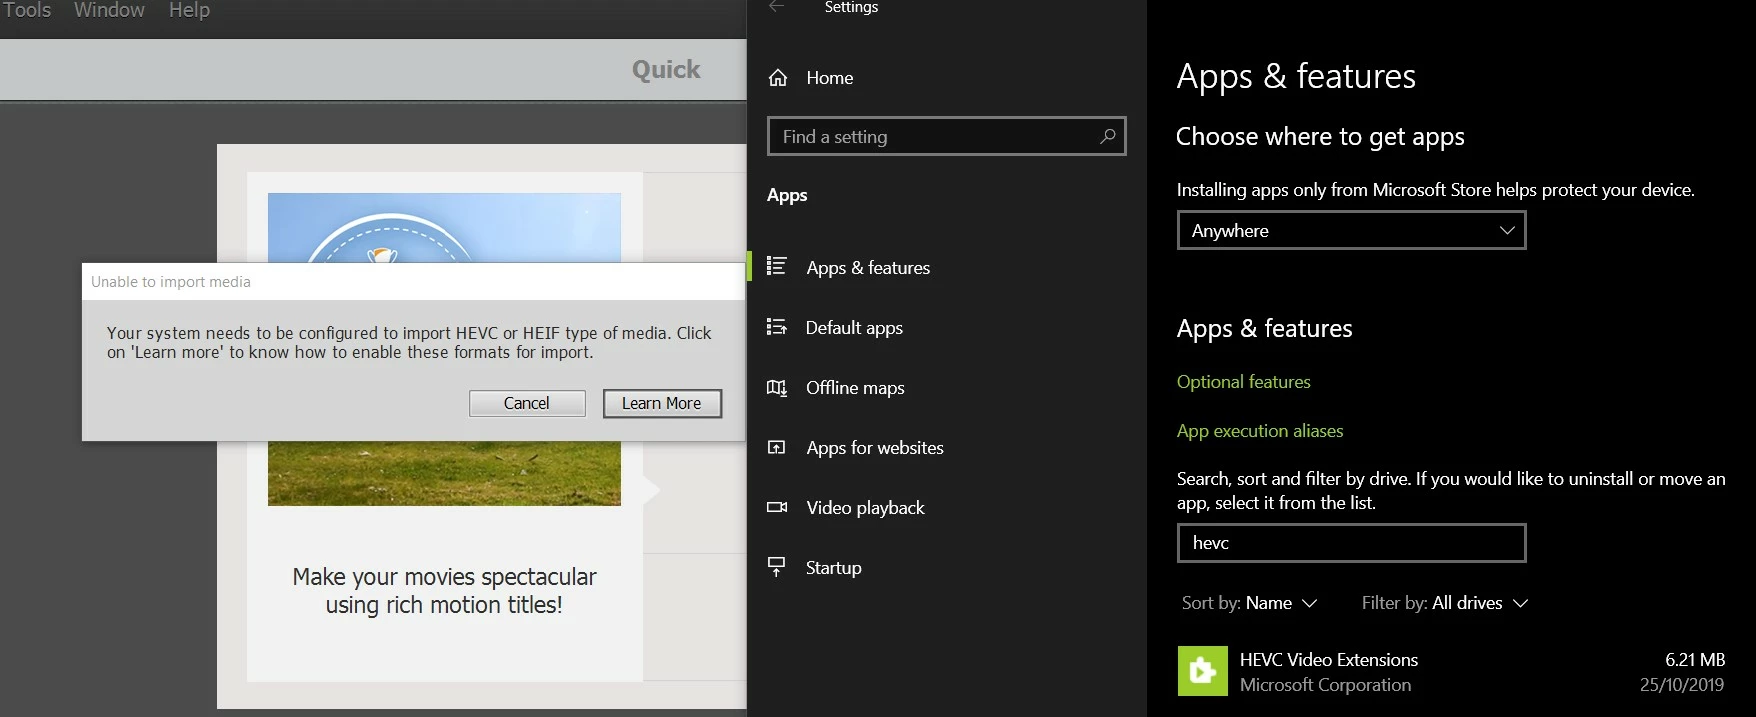Go to Home in Settings
Image resolution: width=1756 pixels, height=717 pixels.
[x=830, y=78]
